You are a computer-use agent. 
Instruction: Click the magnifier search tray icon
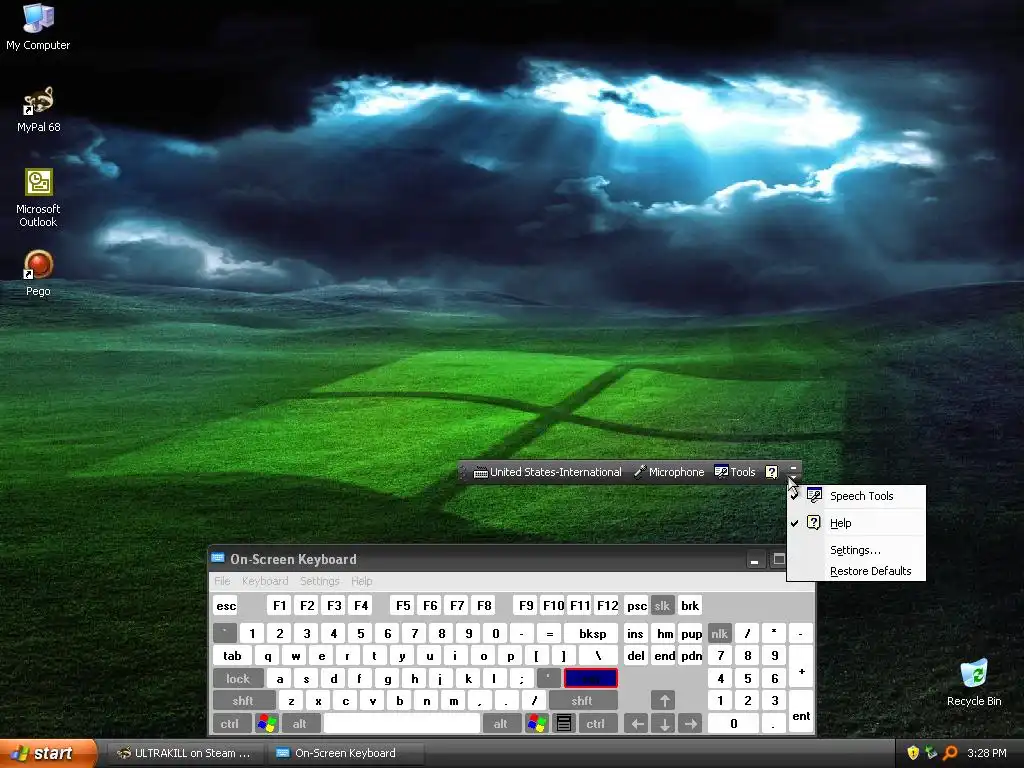coord(950,753)
